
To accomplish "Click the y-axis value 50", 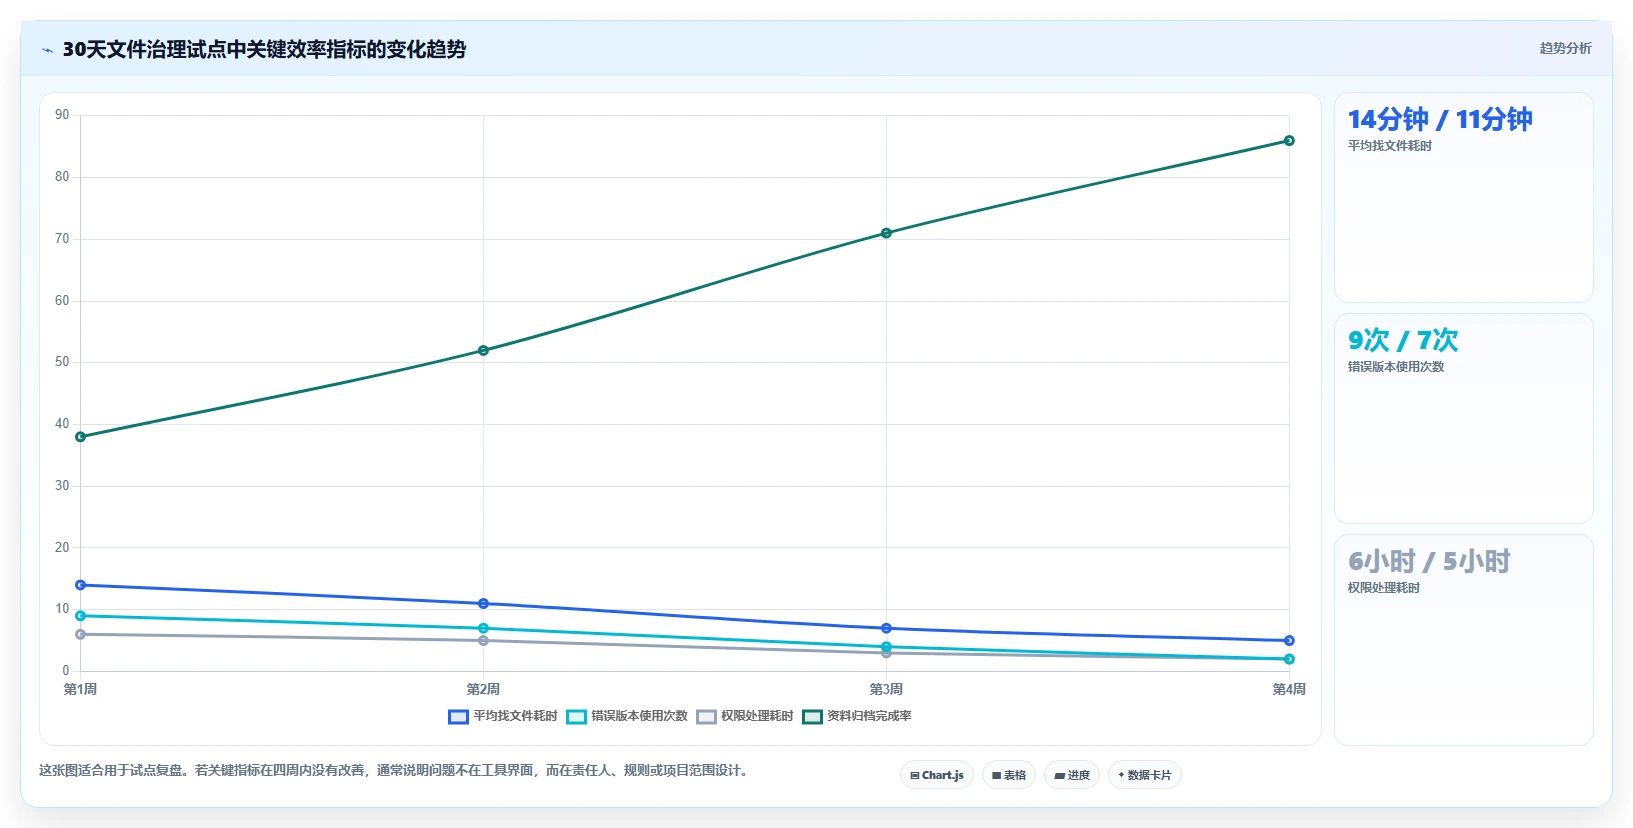I will click(x=62, y=362).
